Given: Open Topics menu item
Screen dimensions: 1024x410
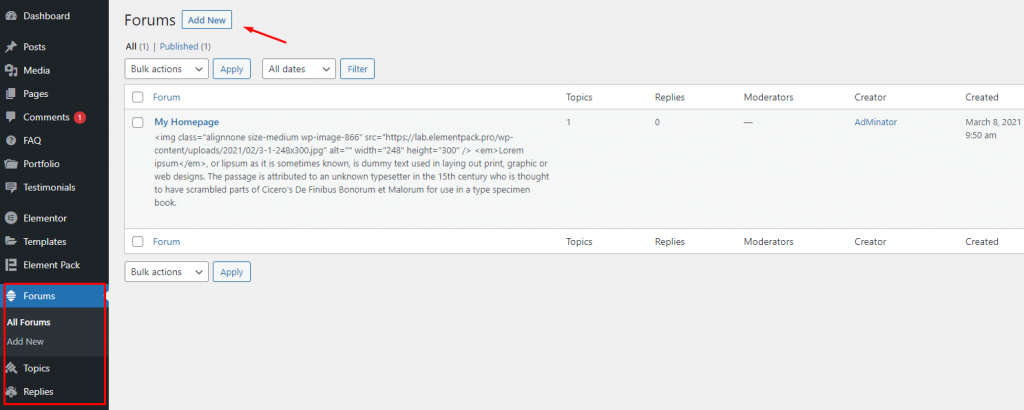Looking at the screenshot, I should click(54, 368).
